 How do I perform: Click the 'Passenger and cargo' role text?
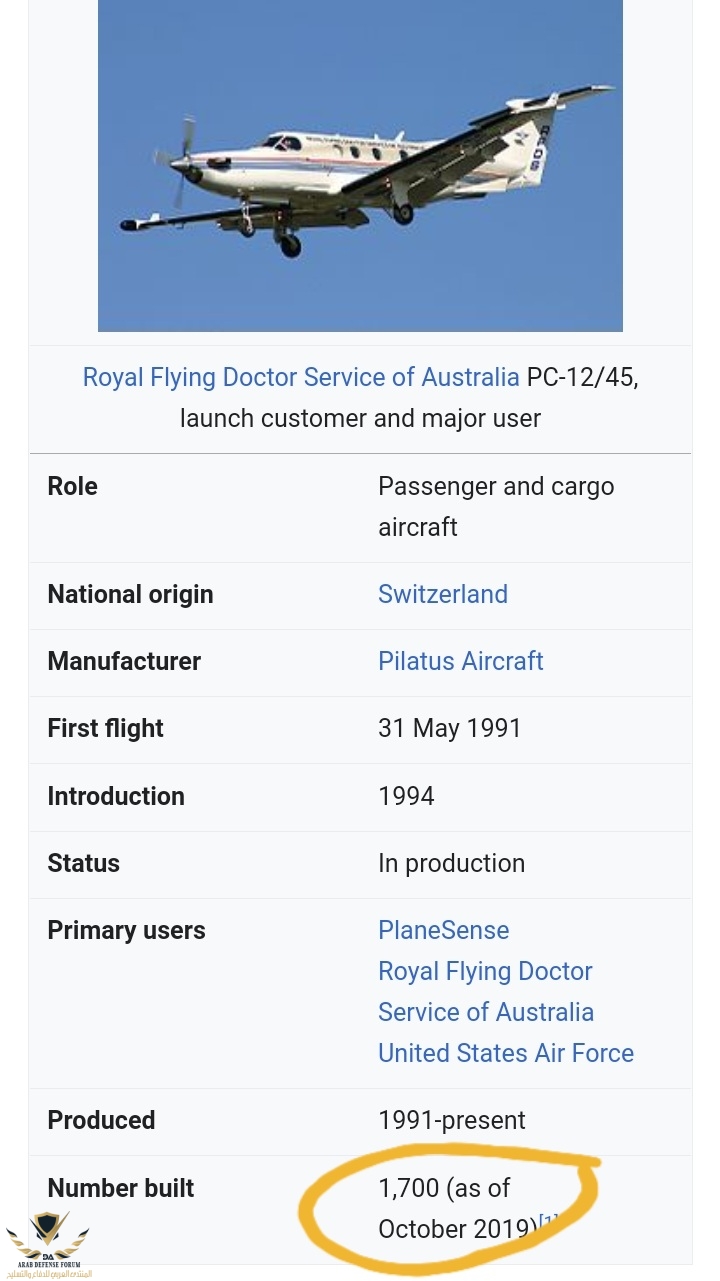point(496,486)
